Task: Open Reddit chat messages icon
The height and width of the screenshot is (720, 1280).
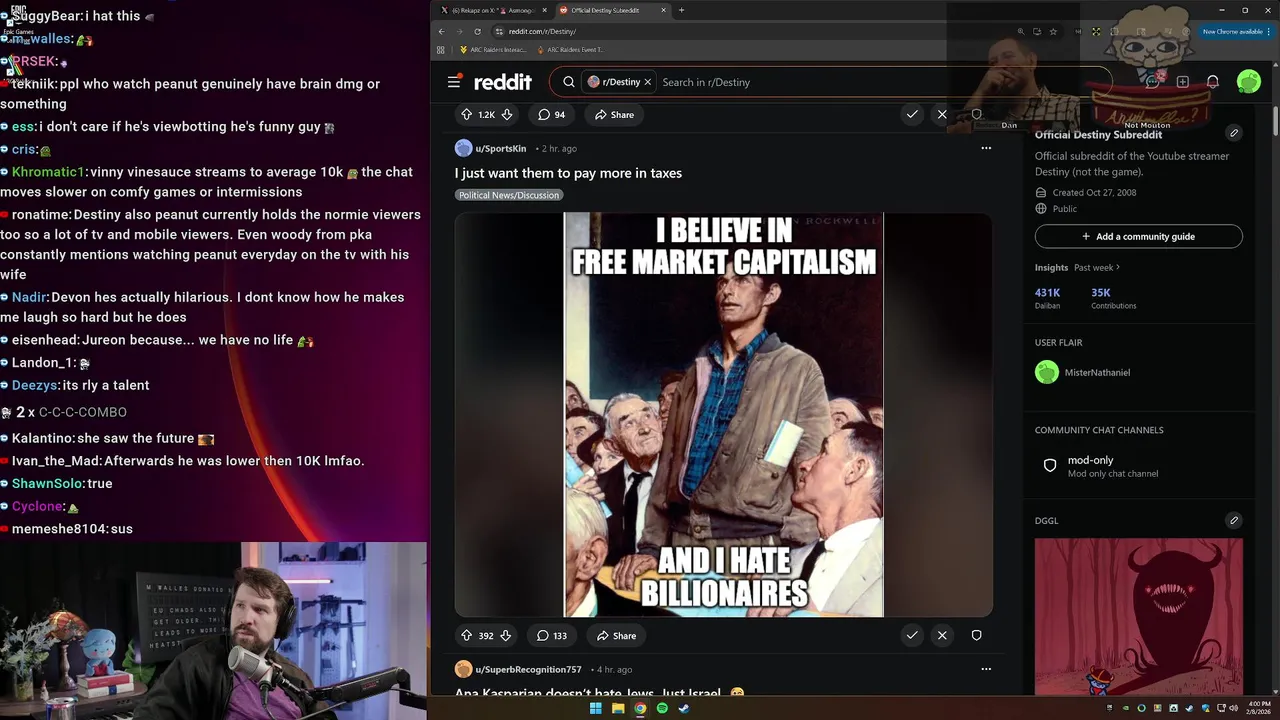Action: (1153, 82)
